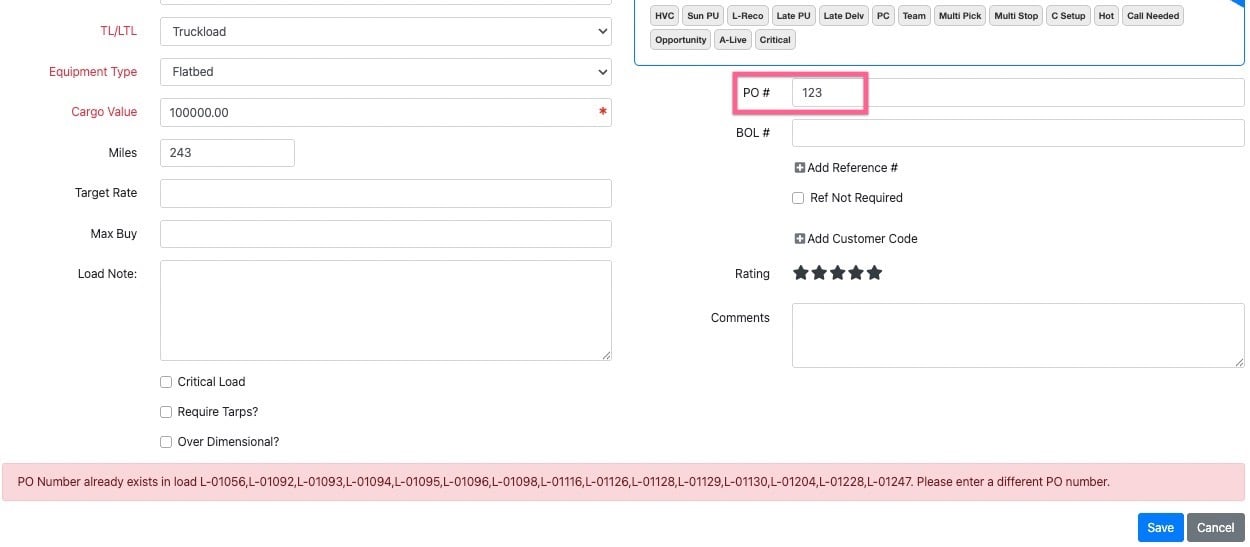Toggle the Ref Not Required checkbox
This screenshot has height=547, width=1250.
[798, 198]
